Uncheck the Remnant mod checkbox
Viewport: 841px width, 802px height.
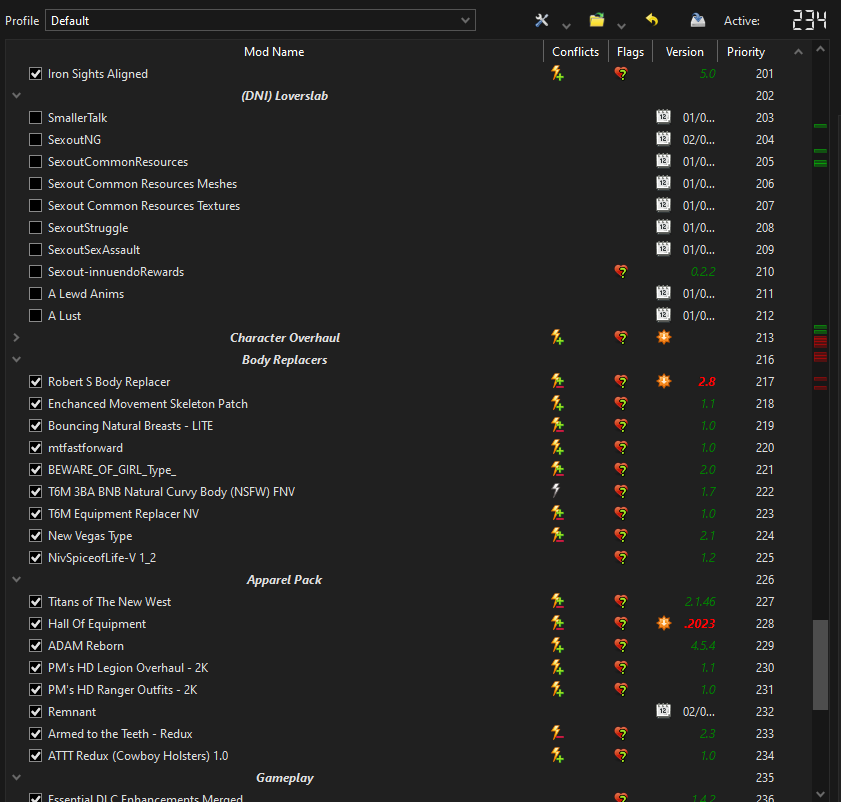[x=35, y=711]
